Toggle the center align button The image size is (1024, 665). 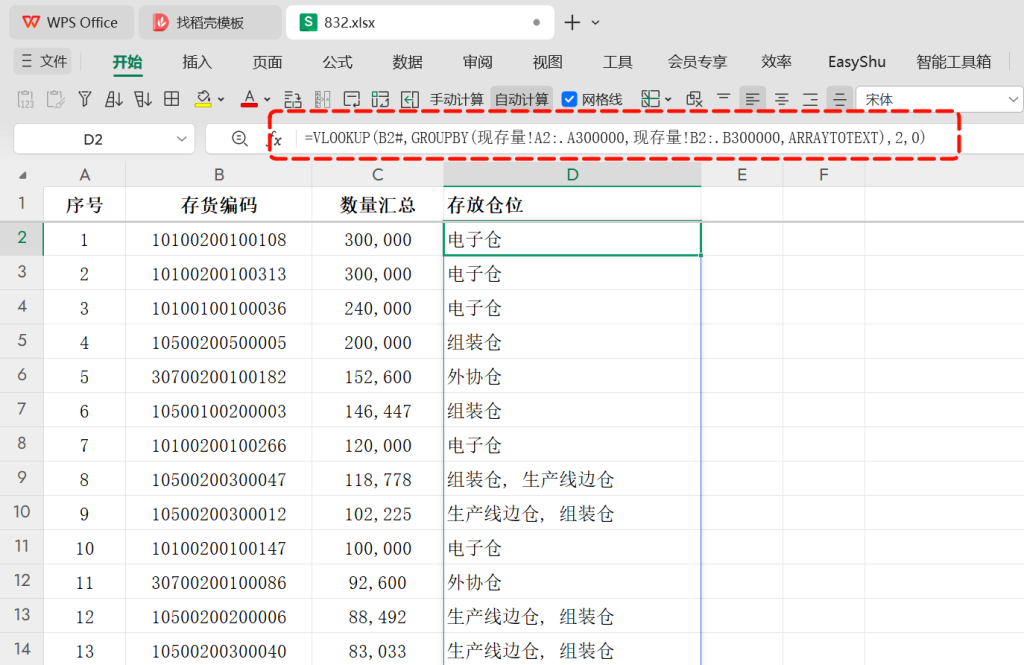pyautogui.click(x=781, y=99)
